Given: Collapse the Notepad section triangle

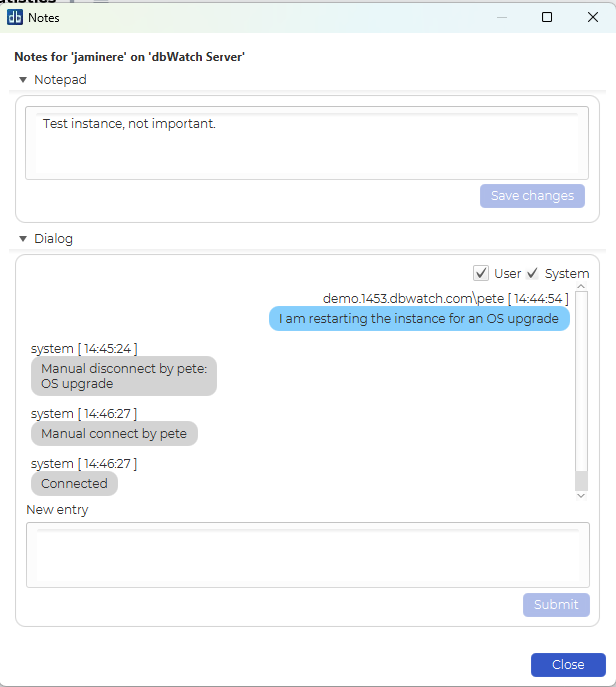Looking at the screenshot, I should point(23,79).
